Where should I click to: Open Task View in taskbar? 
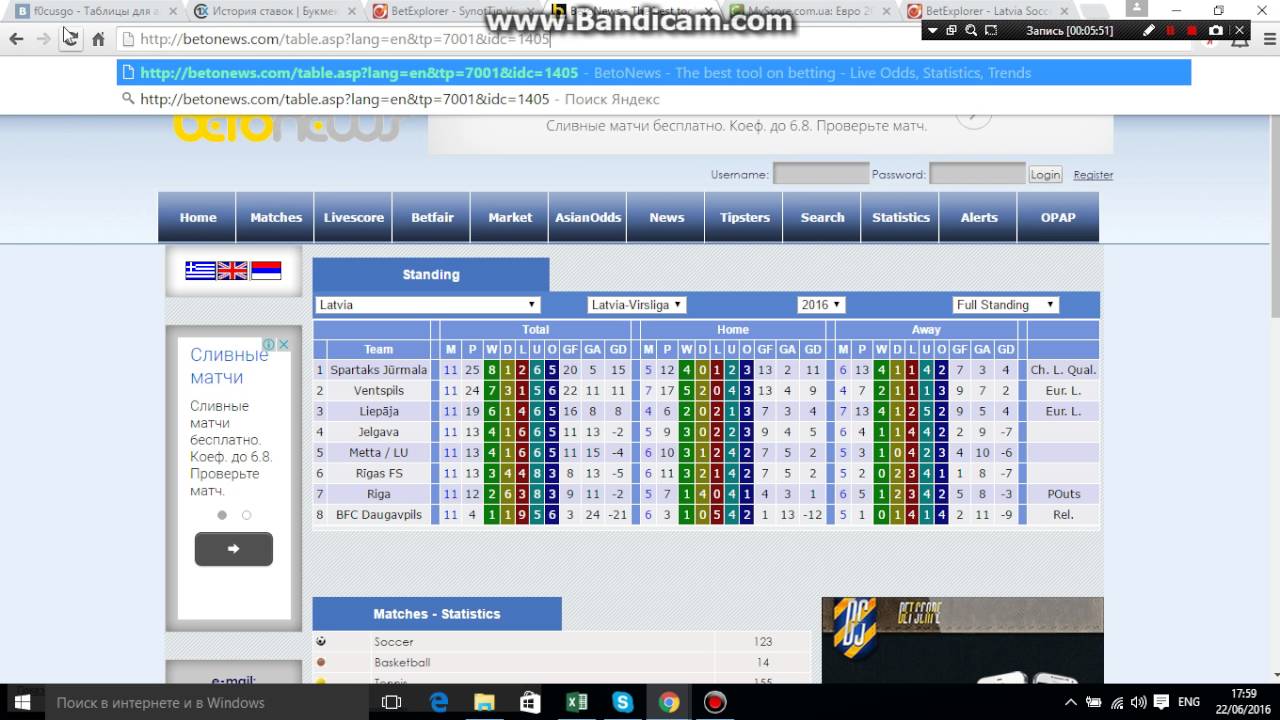[x=392, y=702]
